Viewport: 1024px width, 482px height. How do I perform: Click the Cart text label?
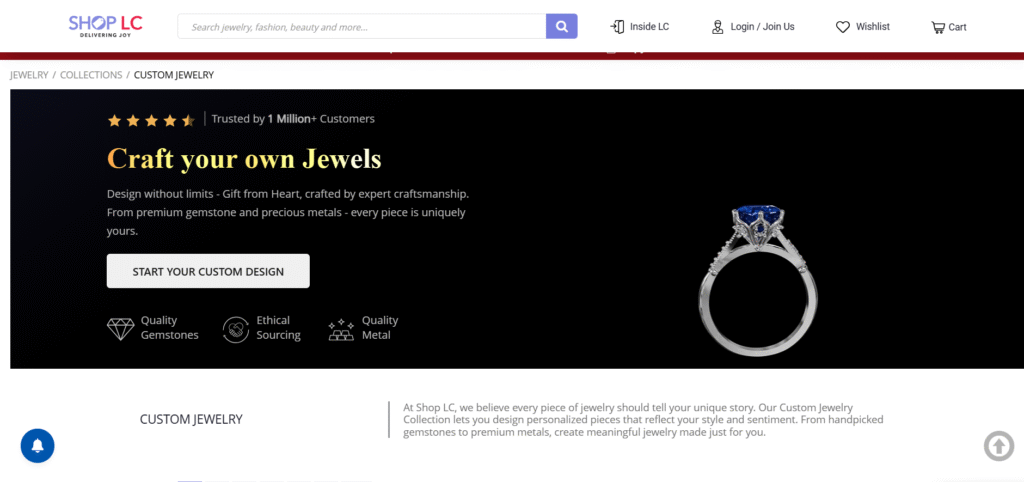point(957,27)
